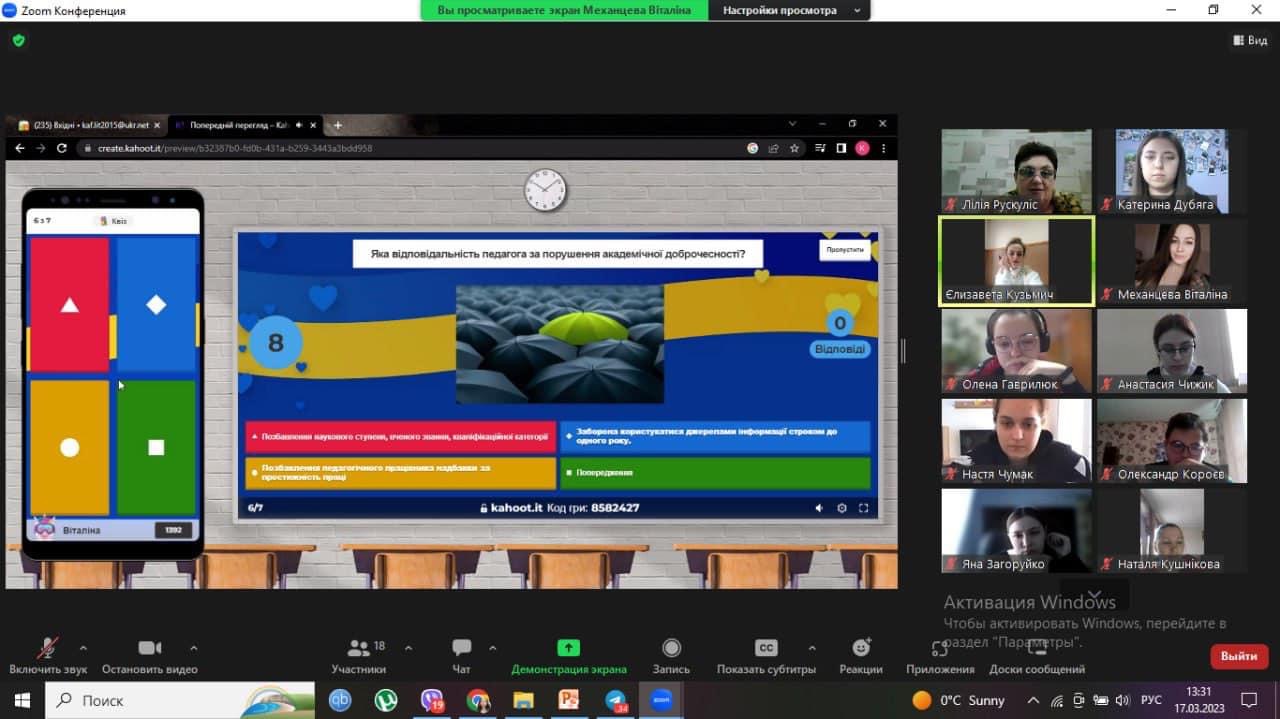This screenshot has height=719, width=1280.
Task: Choose yellow answer about позбавлення надбавки
Action: [401, 473]
